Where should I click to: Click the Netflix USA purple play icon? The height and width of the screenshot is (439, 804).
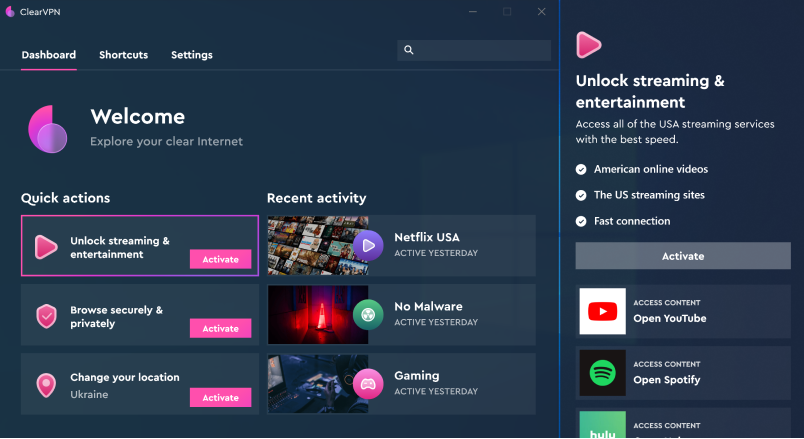[368, 245]
